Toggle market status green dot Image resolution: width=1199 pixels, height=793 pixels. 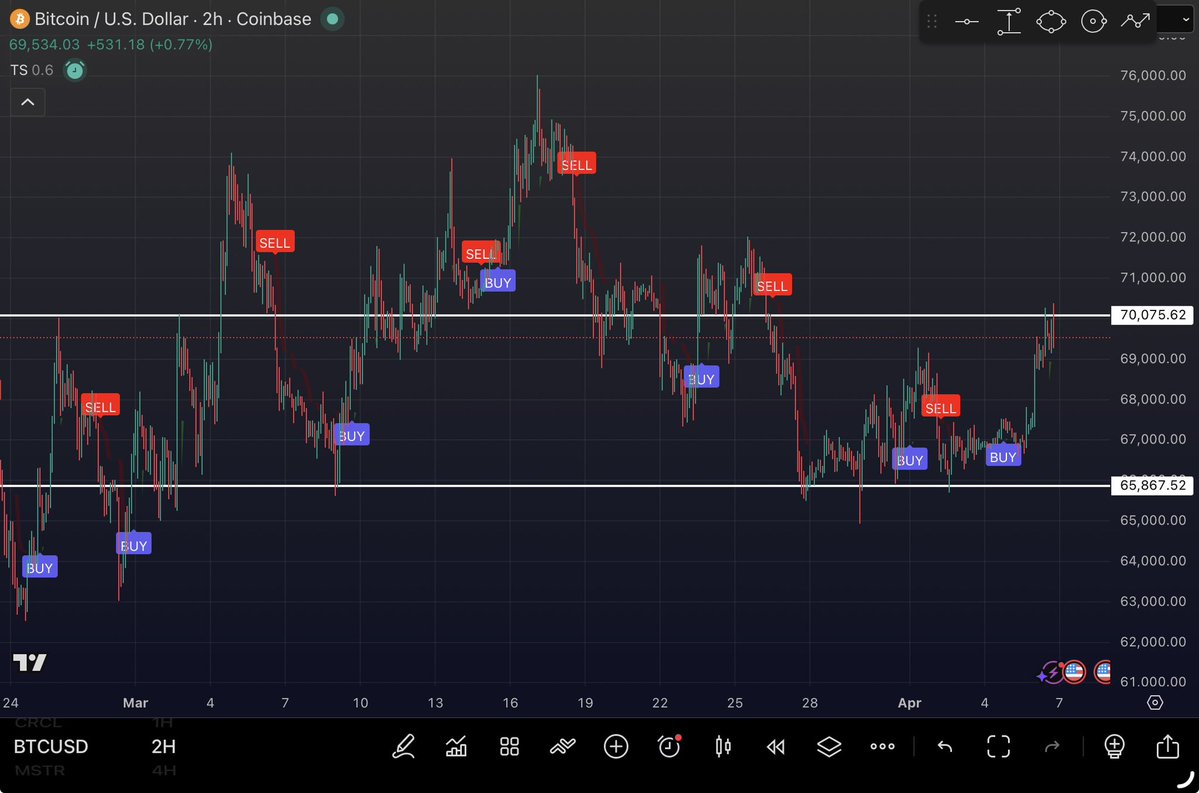coord(333,19)
